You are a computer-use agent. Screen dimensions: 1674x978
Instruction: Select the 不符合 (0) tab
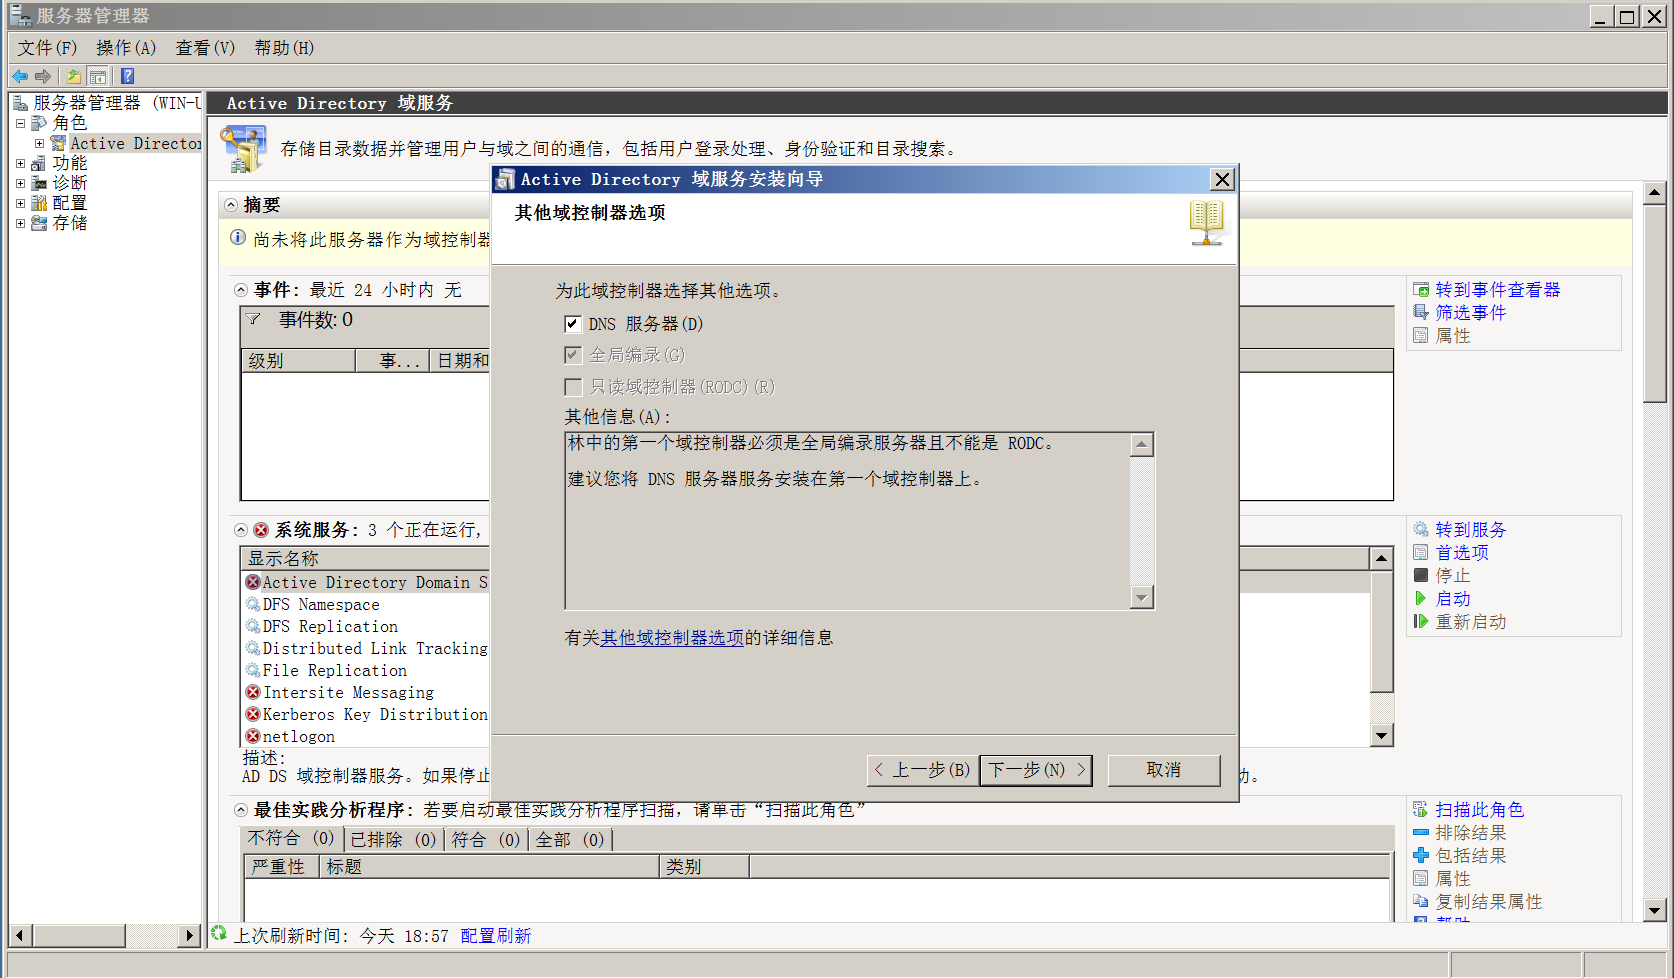coord(291,839)
